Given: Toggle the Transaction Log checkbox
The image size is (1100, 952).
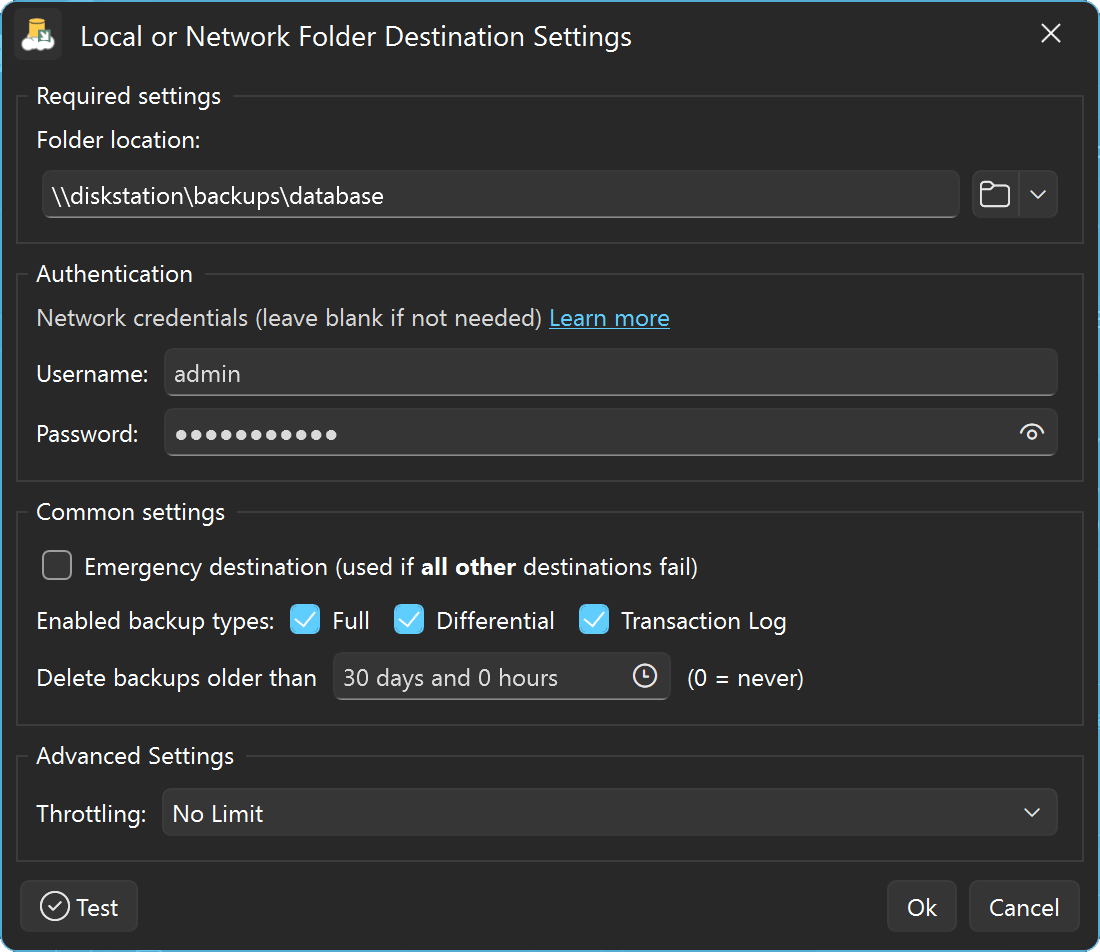Looking at the screenshot, I should [594, 621].
